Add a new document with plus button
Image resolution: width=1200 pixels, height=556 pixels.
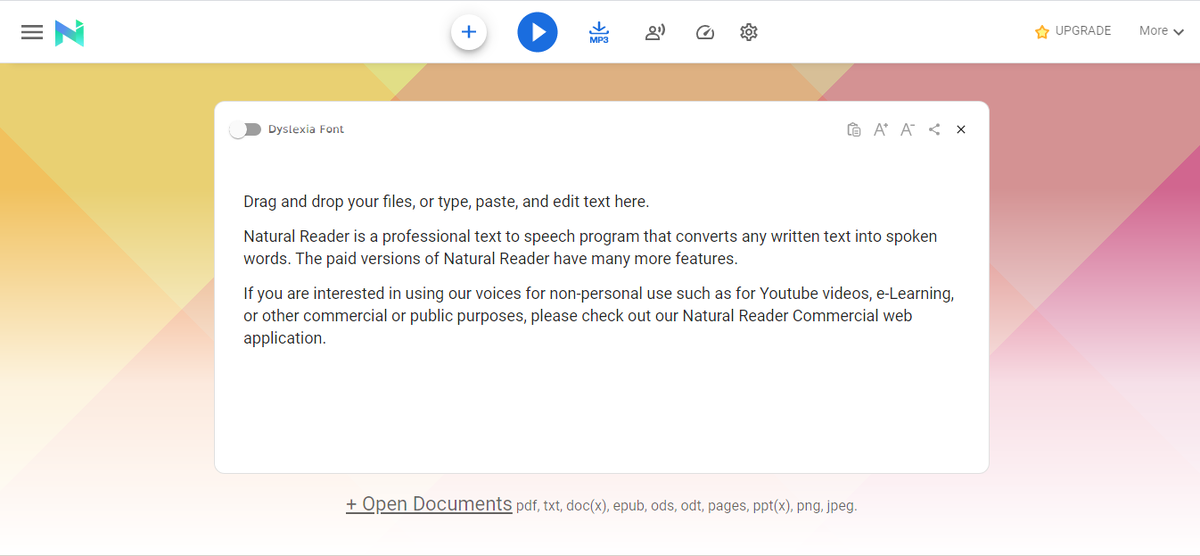tap(469, 32)
